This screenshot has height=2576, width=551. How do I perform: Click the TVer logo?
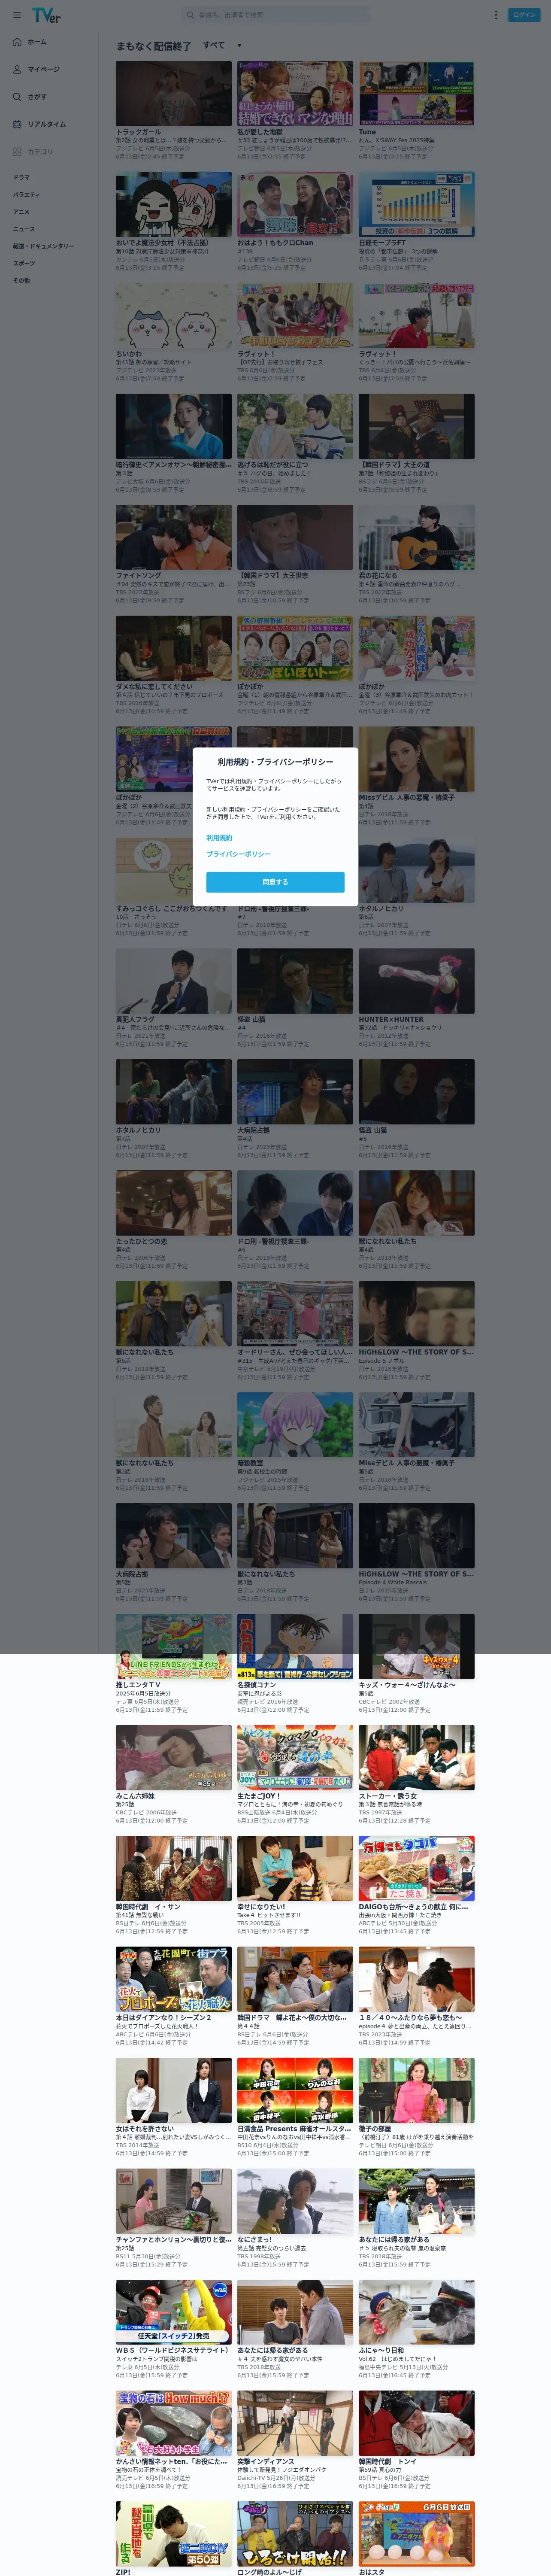[46, 15]
